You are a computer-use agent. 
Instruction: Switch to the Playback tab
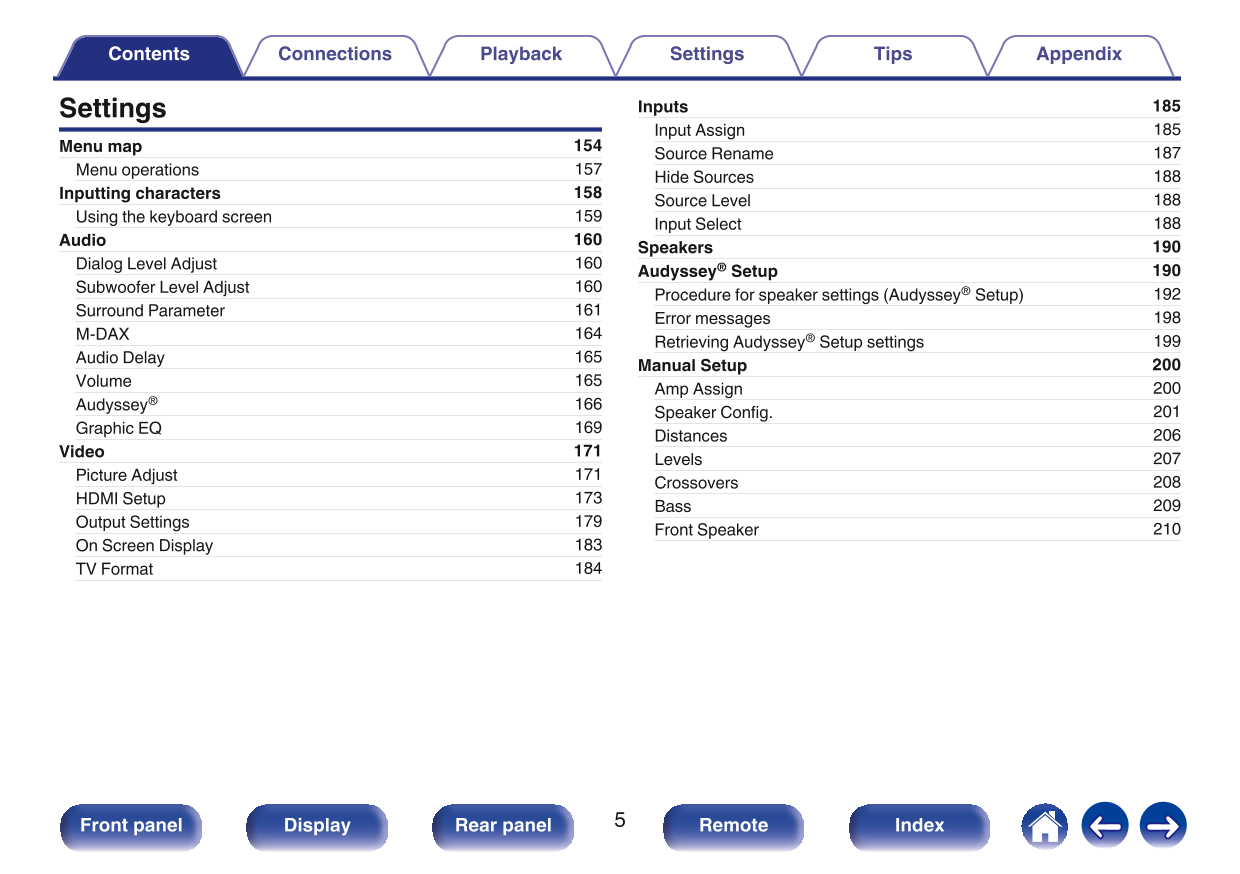521,55
